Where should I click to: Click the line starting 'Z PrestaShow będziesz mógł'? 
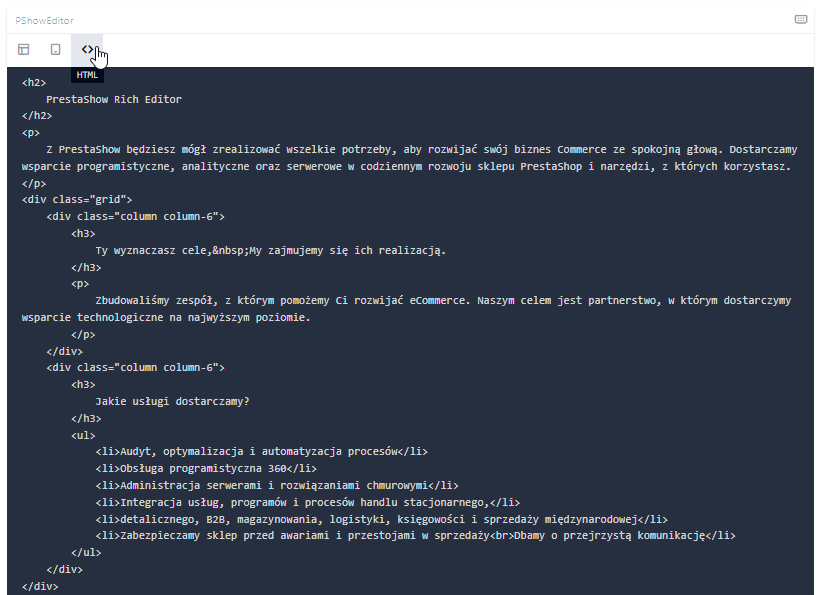[421, 150]
